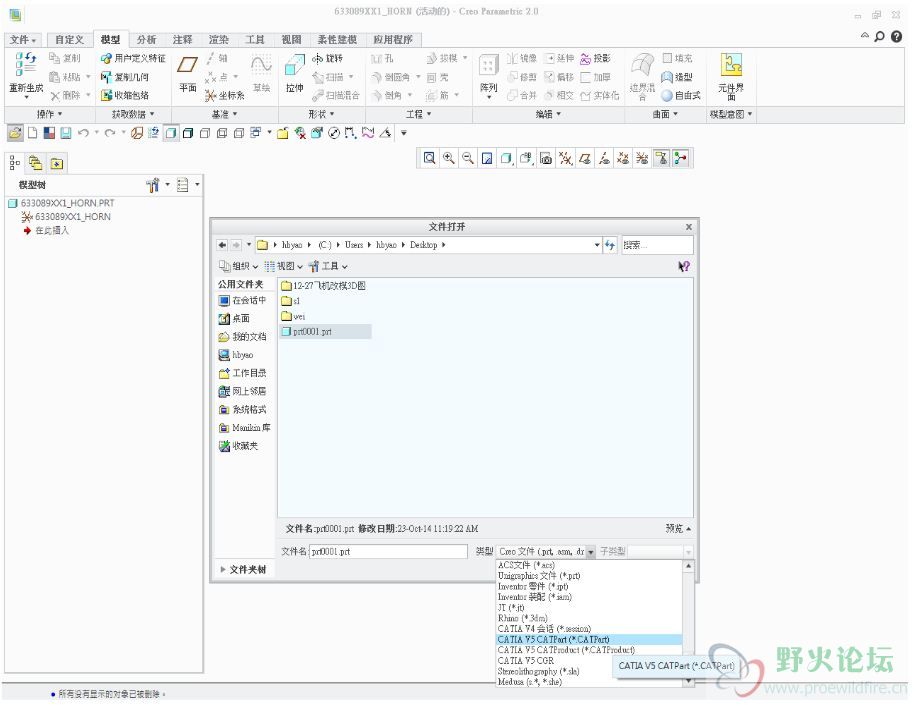Click the 造型 style surface tool
Screen dimensions: 917x706
tap(677, 77)
